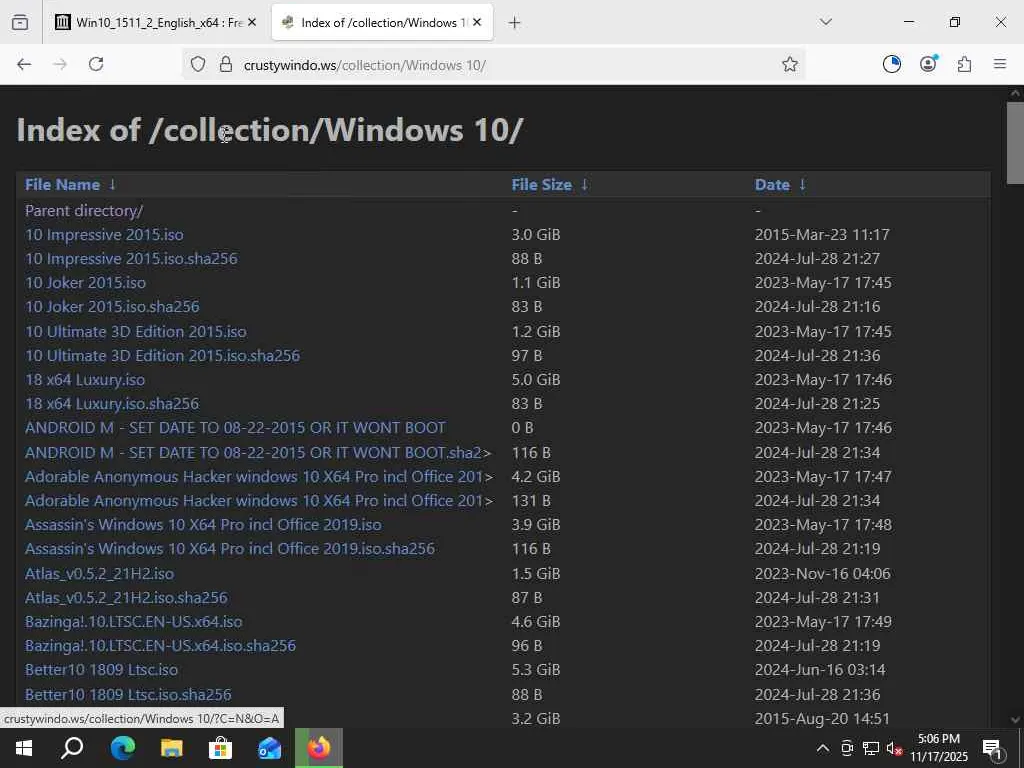This screenshot has height=768, width=1024.
Task: Open Firefox View icon in tab bar
Action: (x=20, y=23)
